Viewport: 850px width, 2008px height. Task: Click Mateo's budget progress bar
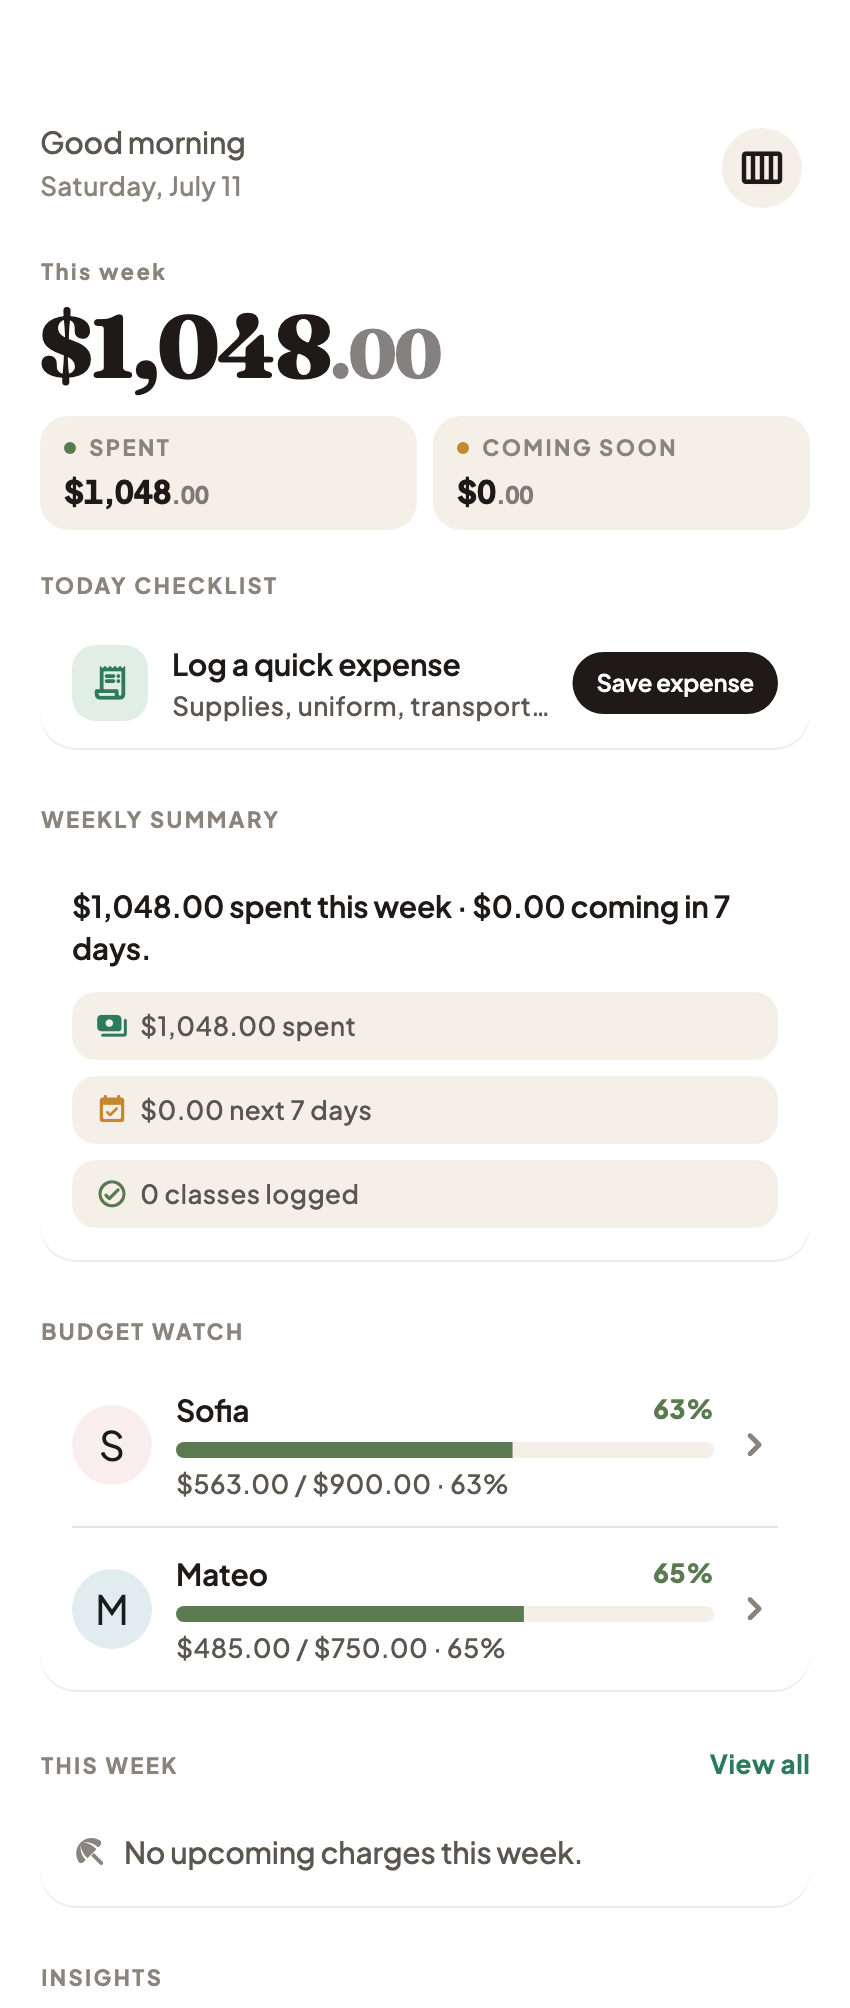click(445, 1614)
